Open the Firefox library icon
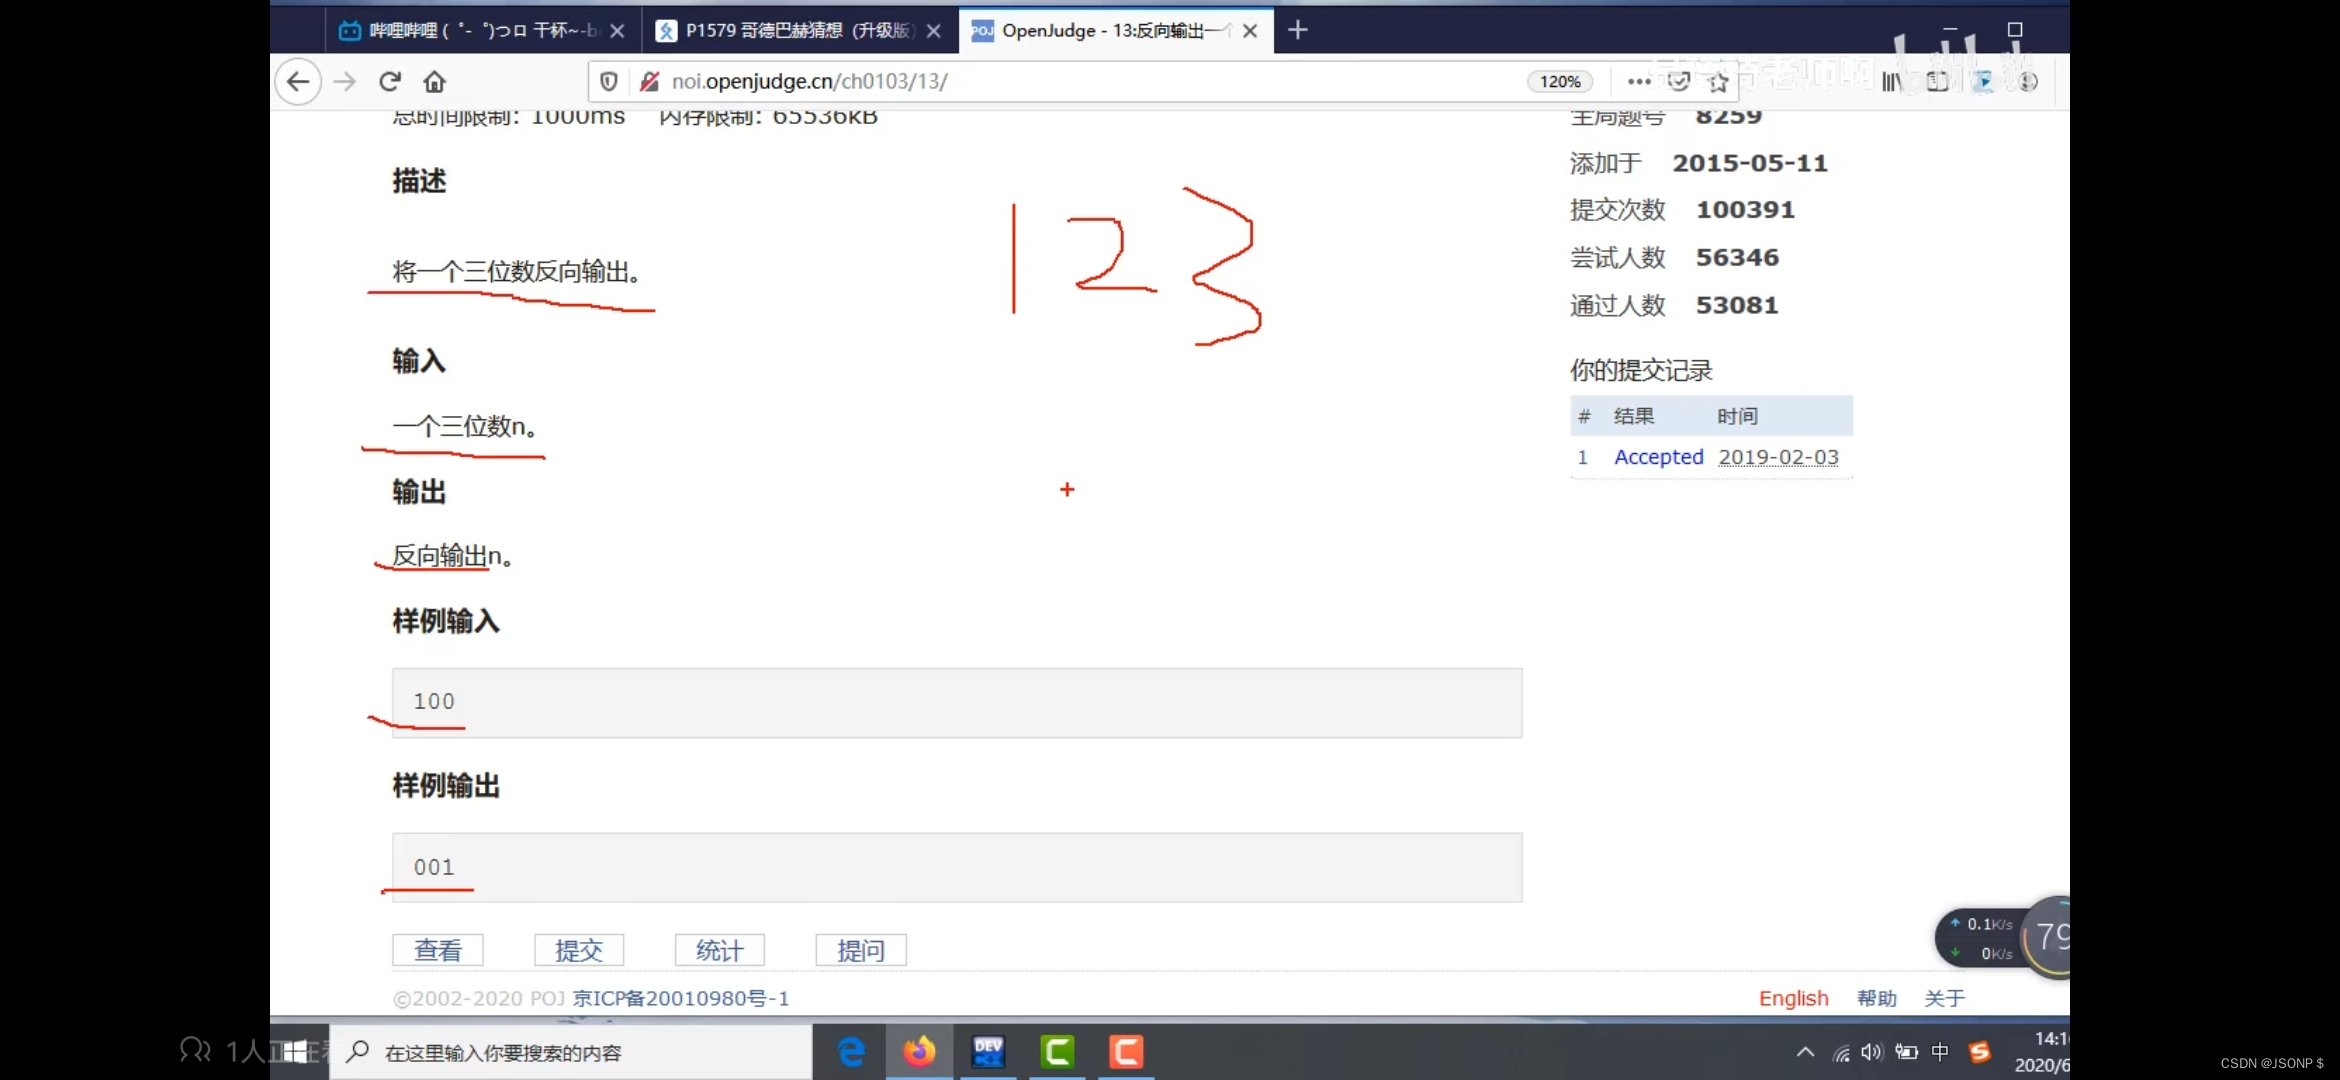The image size is (2340, 1080). coord(1891,82)
